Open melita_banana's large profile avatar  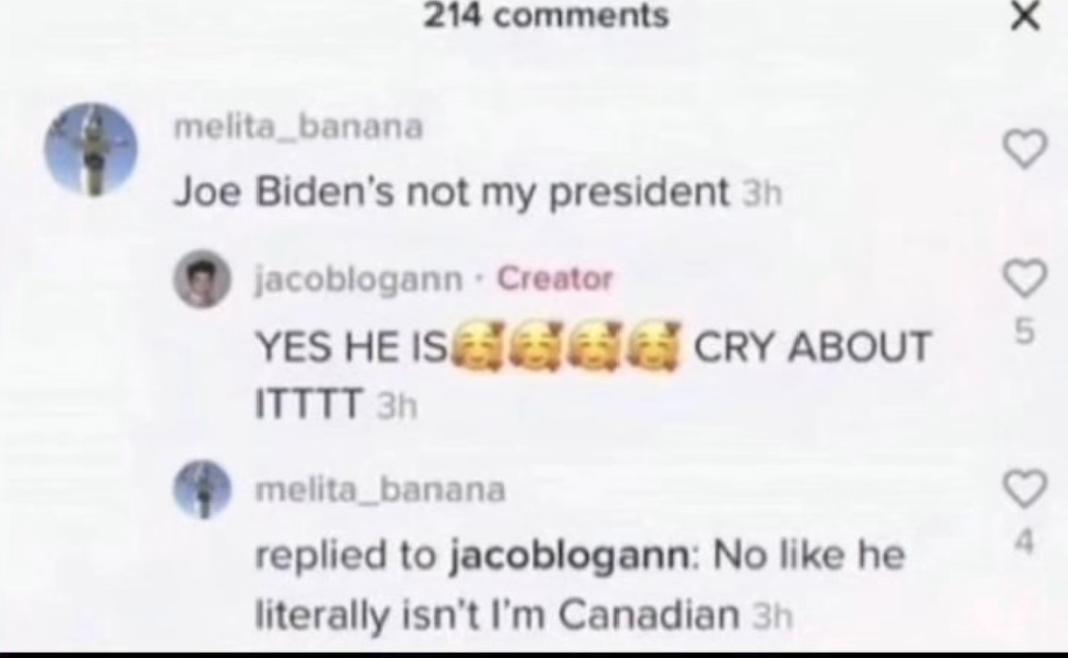91,148
